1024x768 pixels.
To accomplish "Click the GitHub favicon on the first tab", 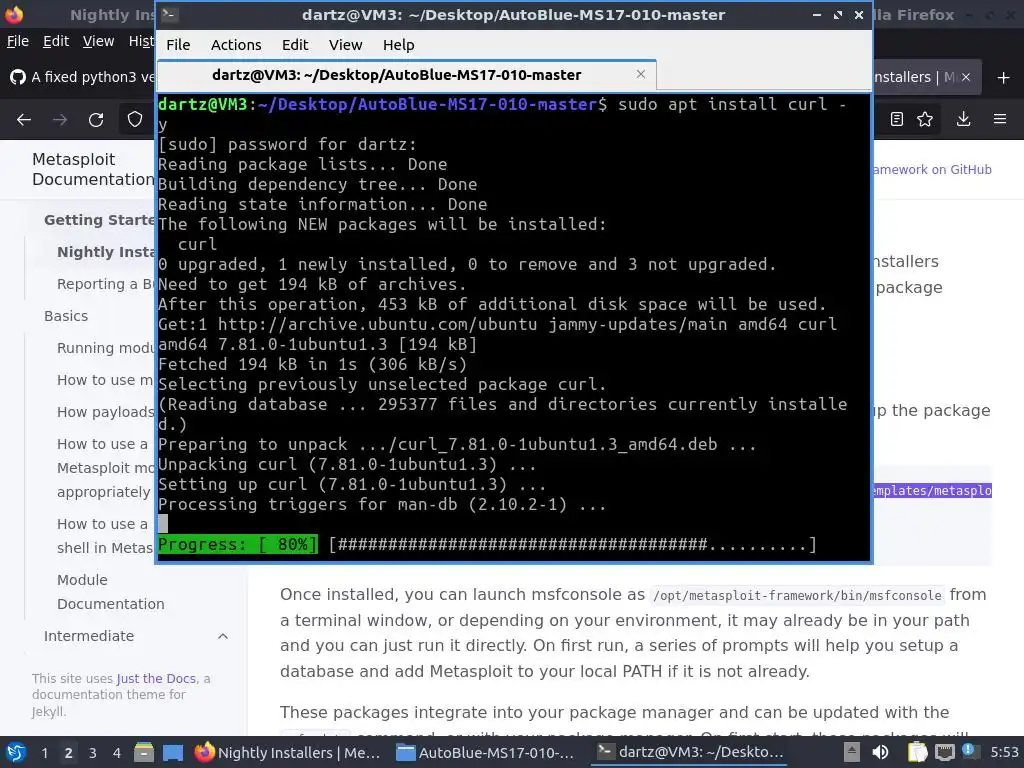I will click(x=18, y=77).
